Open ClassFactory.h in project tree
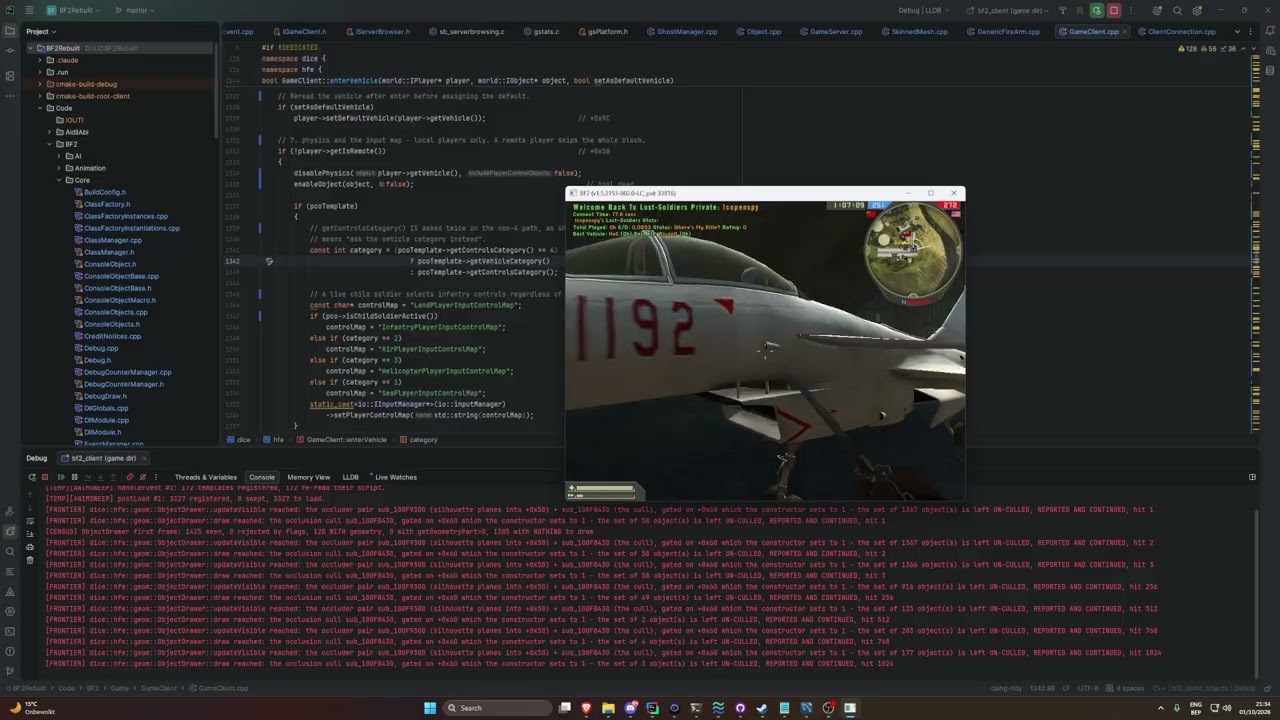The height and width of the screenshot is (720, 1280). point(107,204)
